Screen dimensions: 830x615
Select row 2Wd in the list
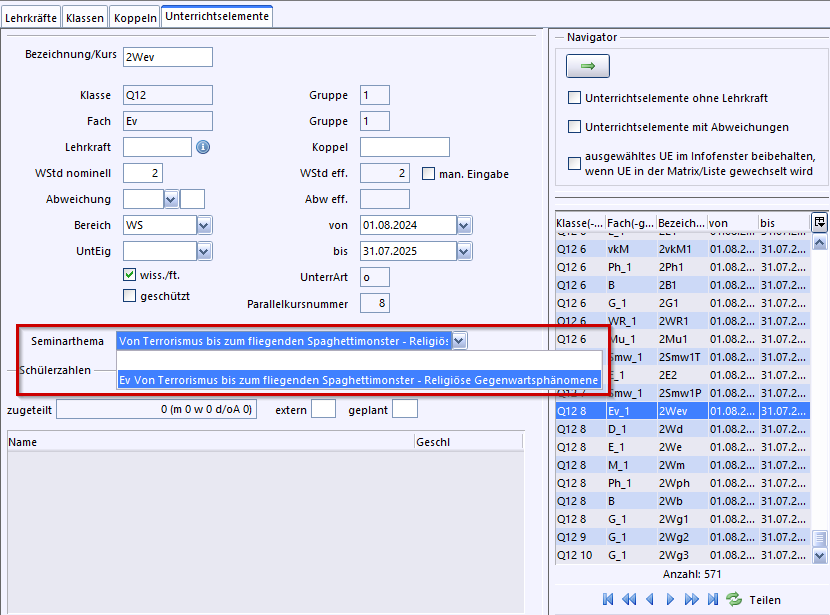pyautogui.click(x=683, y=429)
